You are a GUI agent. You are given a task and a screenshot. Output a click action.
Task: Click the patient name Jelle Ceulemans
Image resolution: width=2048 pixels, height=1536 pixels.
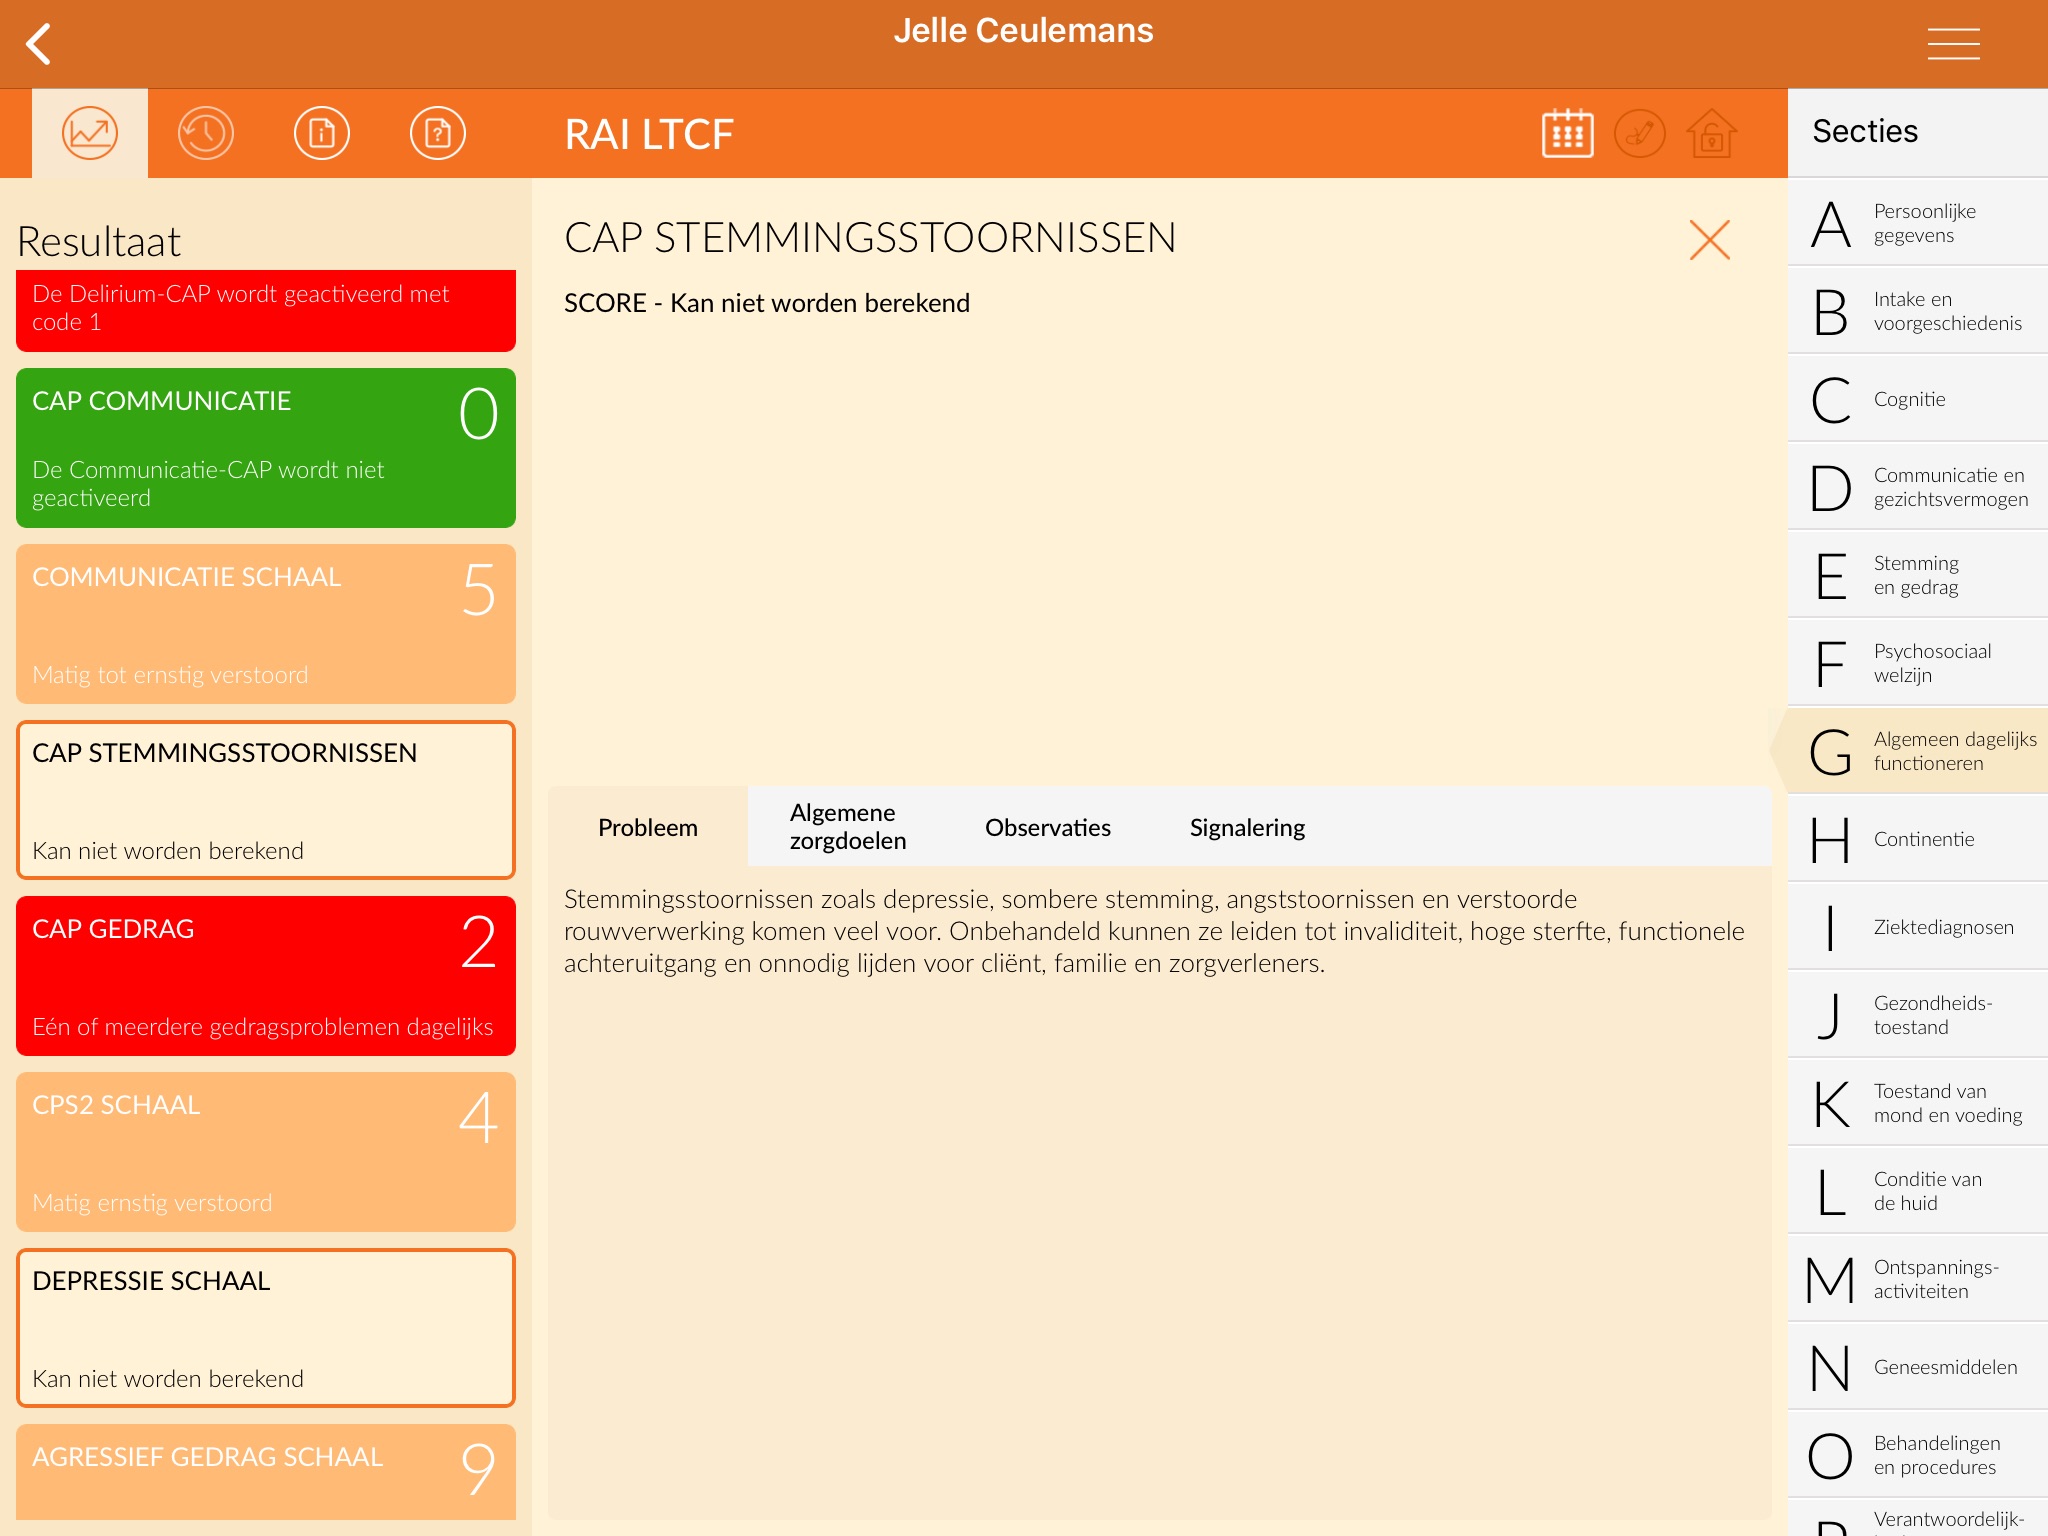pyautogui.click(x=1023, y=31)
